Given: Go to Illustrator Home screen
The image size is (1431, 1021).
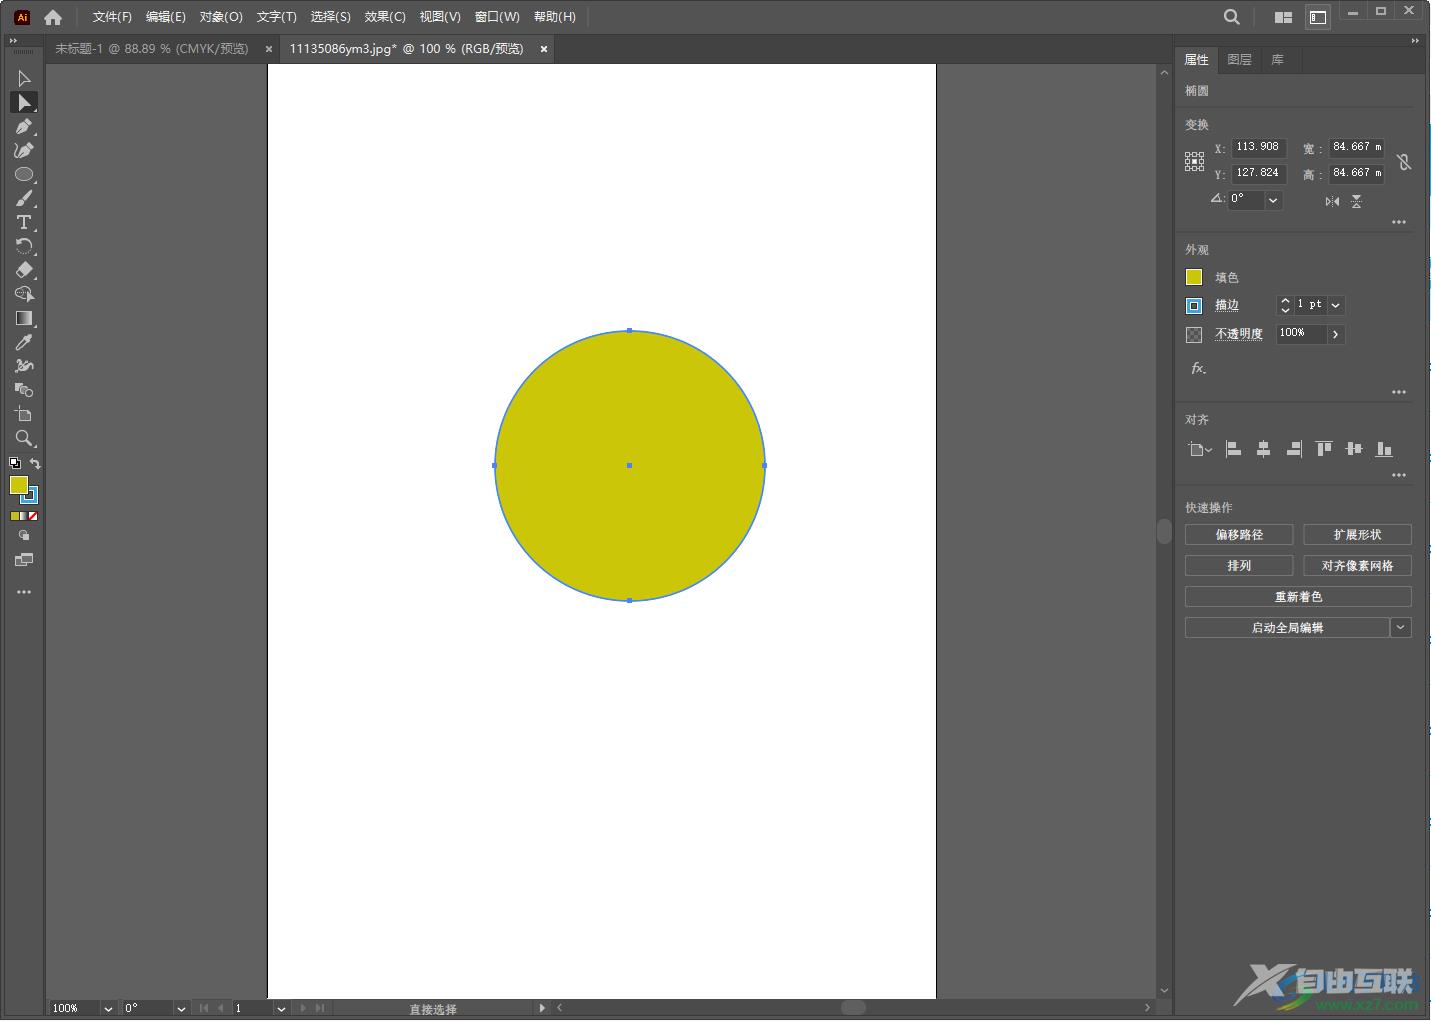Looking at the screenshot, I should pos(53,17).
